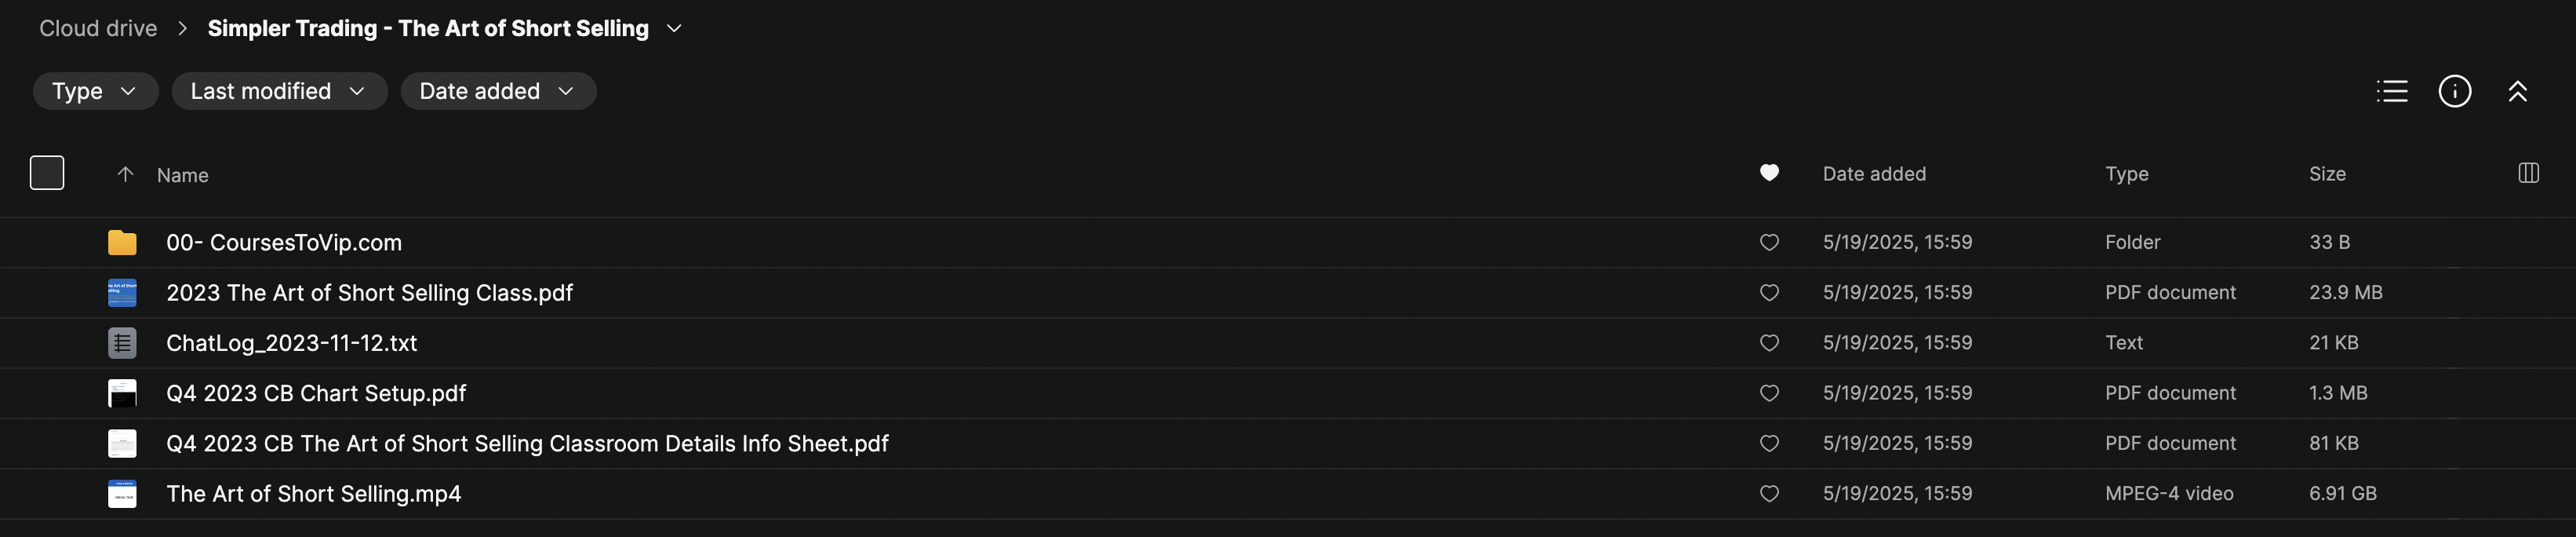Select the Classroom Details Info Sheet.pdf thumbnail
Screen dimensions: 2576x537
point(122,443)
